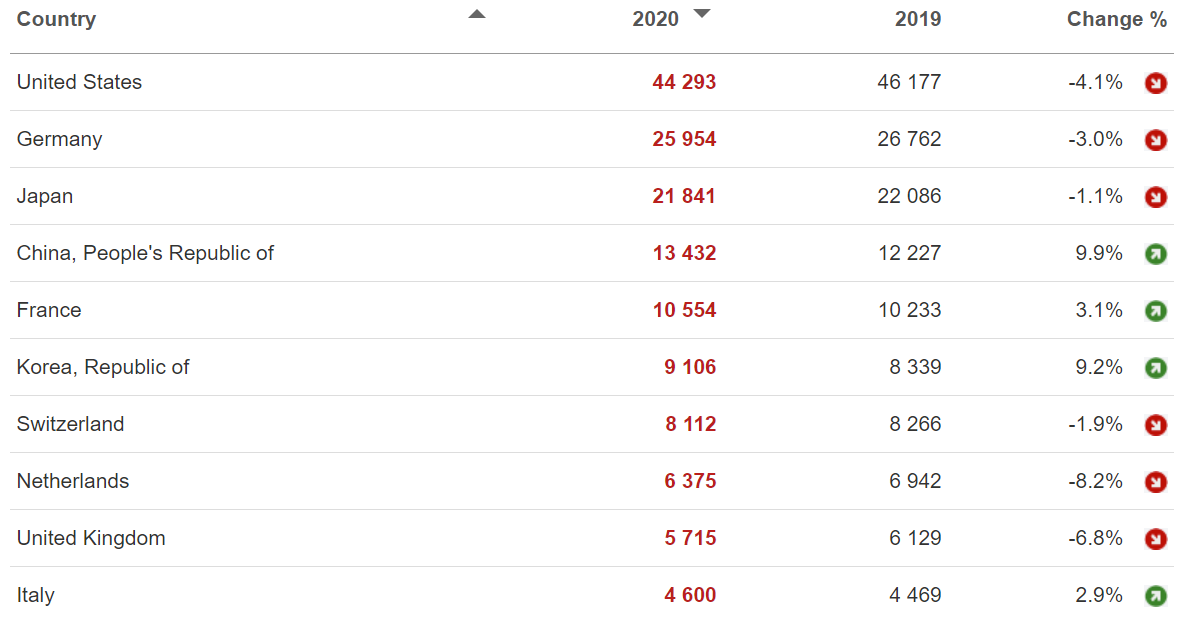Click the 2020 value 44 293
The image size is (1184, 623).
tap(684, 82)
